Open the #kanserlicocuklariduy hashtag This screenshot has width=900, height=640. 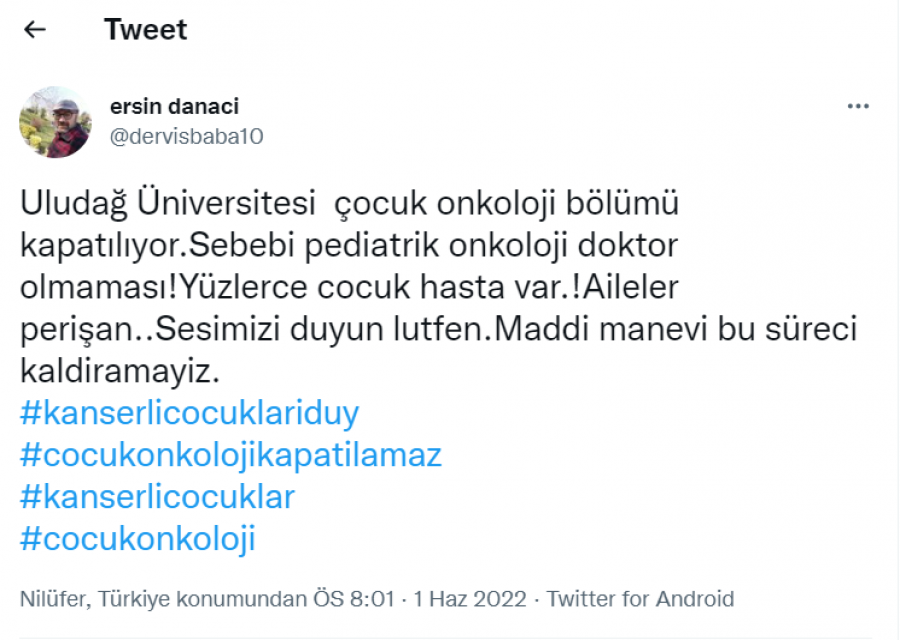[x=189, y=413]
